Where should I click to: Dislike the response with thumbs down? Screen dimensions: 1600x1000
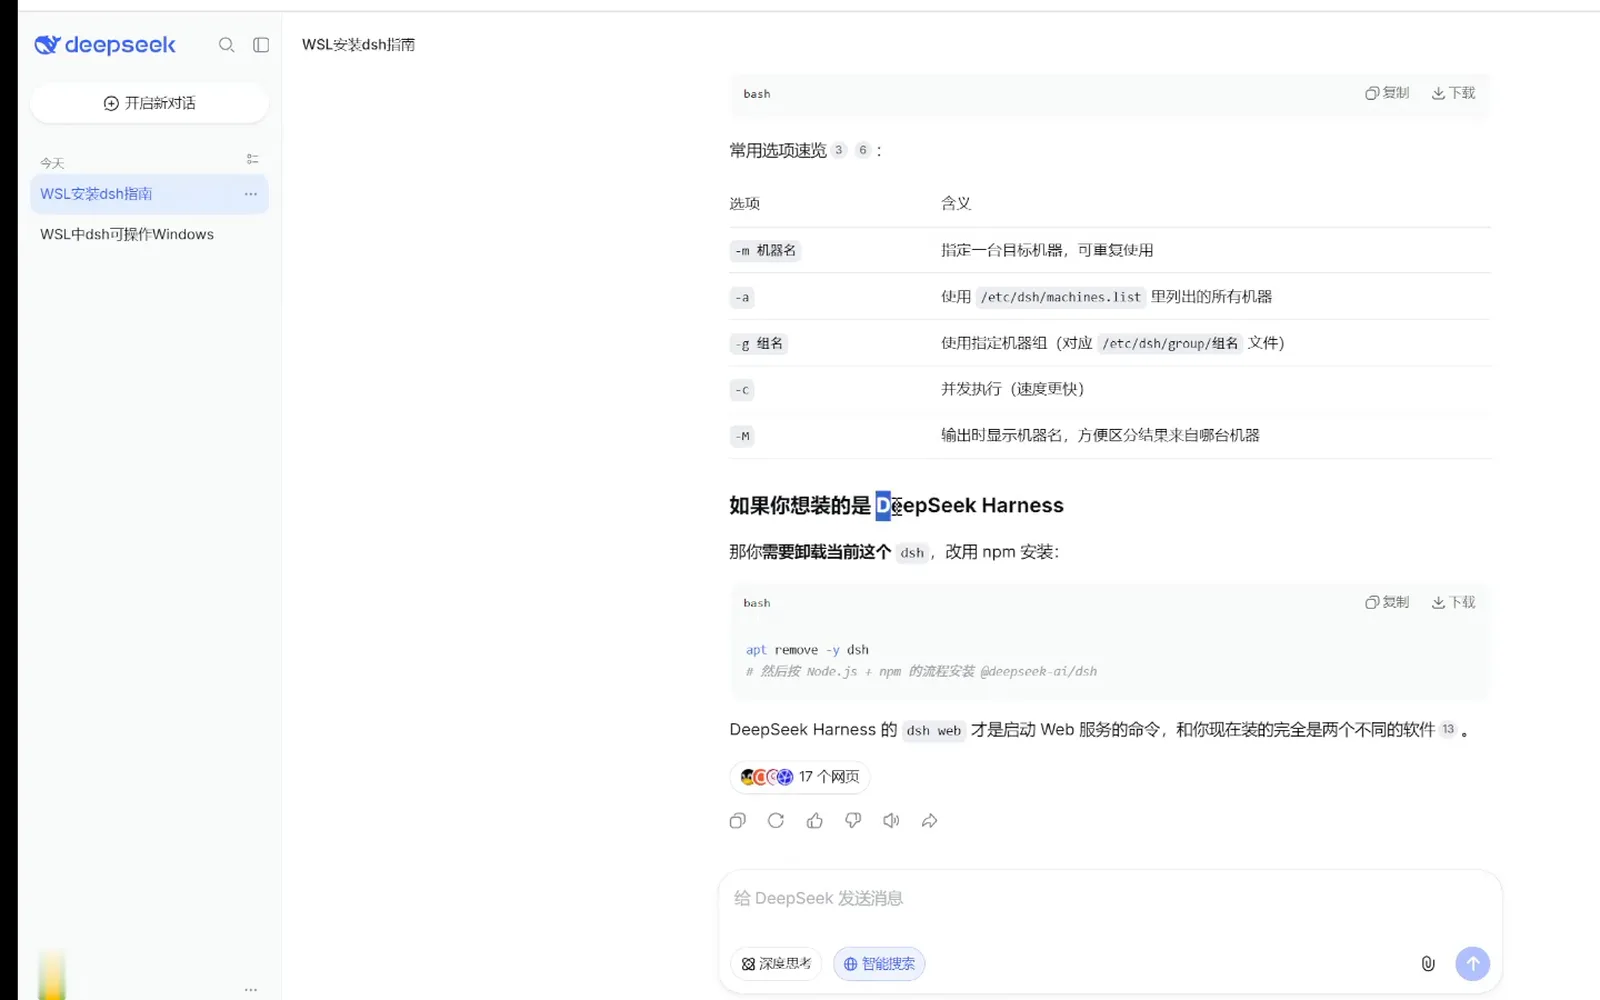coord(853,821)
